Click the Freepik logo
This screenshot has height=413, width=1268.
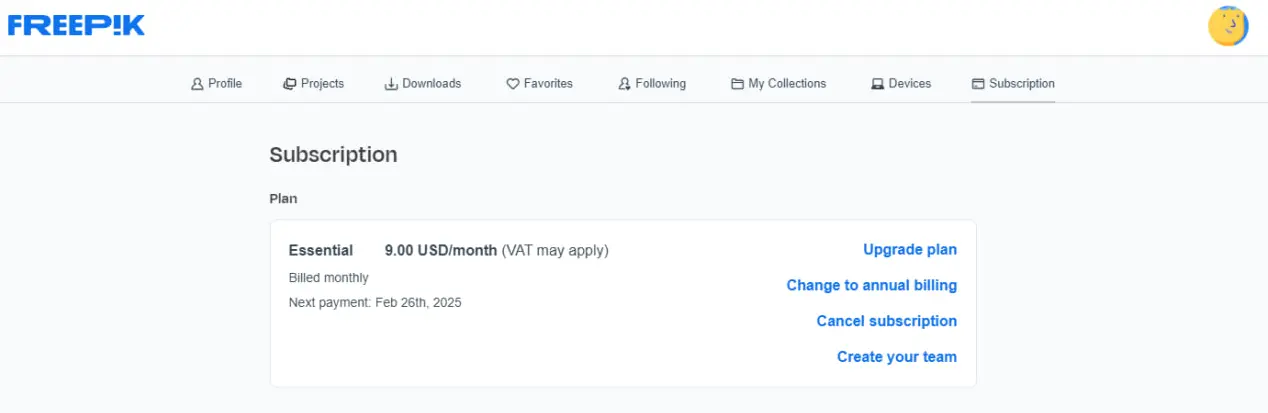(76, 26)
